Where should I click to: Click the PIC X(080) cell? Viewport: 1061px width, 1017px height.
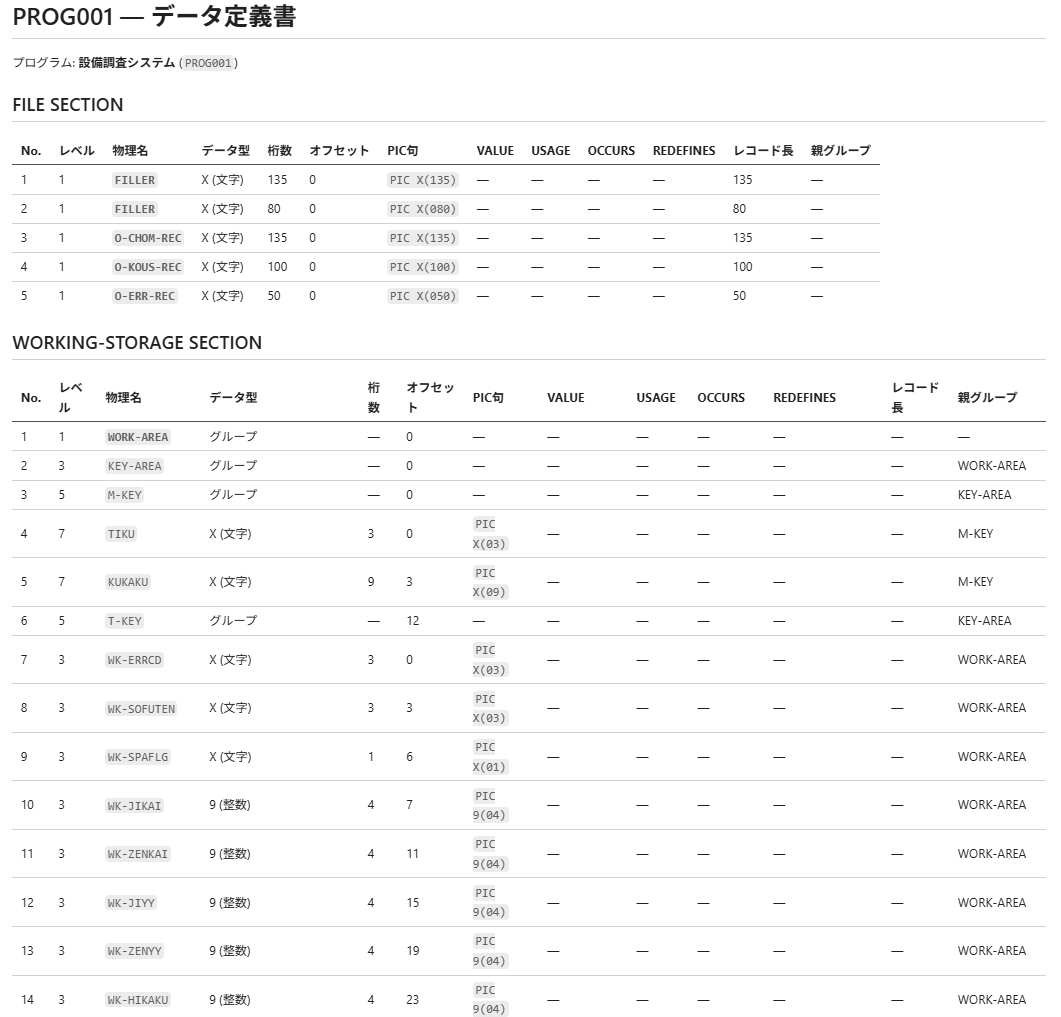423,209
